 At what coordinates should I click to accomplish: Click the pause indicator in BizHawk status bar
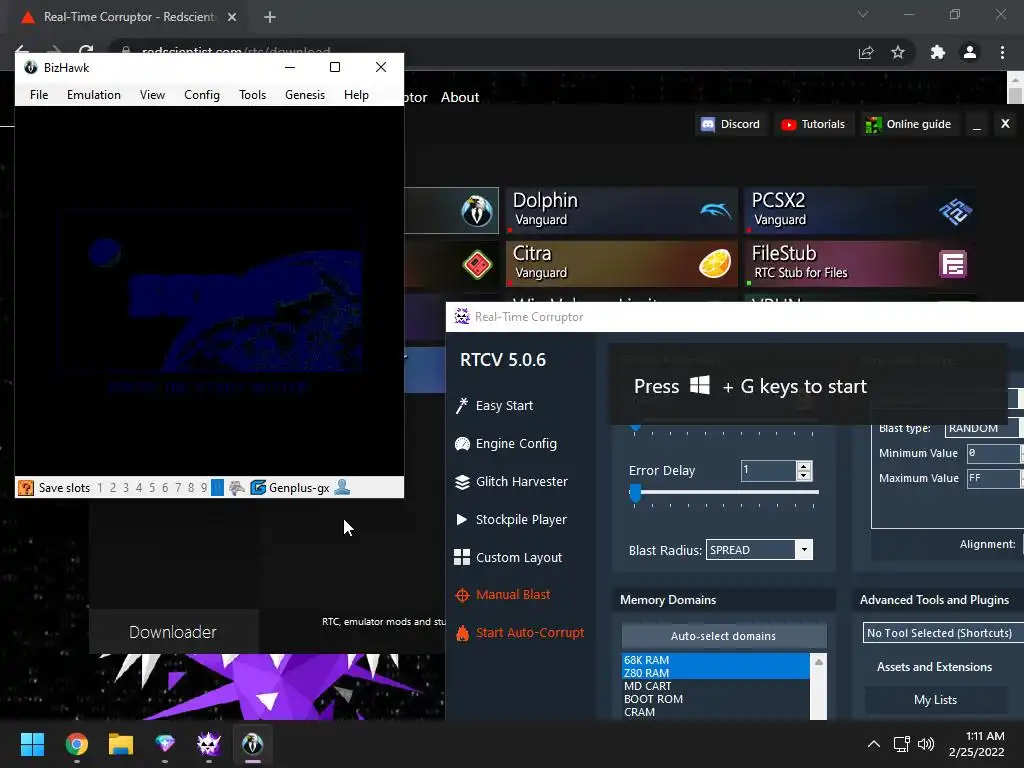tap(217, 488)
